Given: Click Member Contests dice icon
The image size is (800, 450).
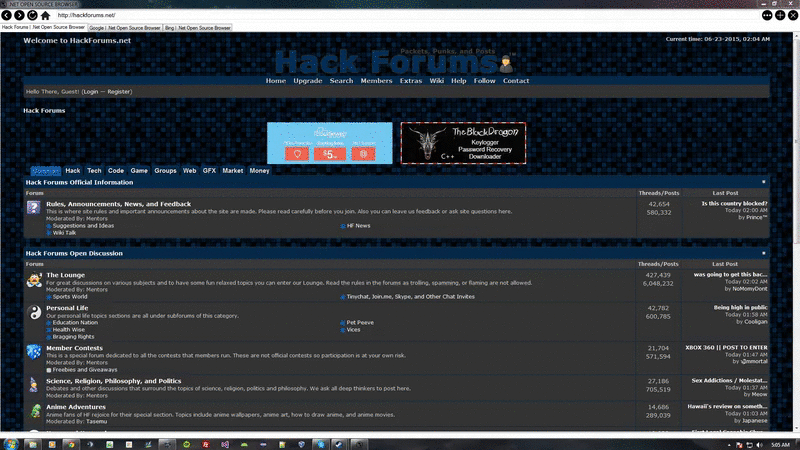Looking at the screenshot, I should point(34,352).
